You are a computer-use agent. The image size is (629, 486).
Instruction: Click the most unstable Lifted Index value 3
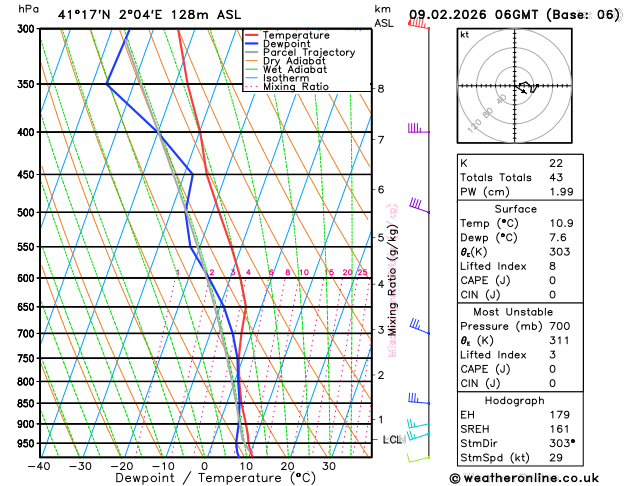tap(553, 354)
